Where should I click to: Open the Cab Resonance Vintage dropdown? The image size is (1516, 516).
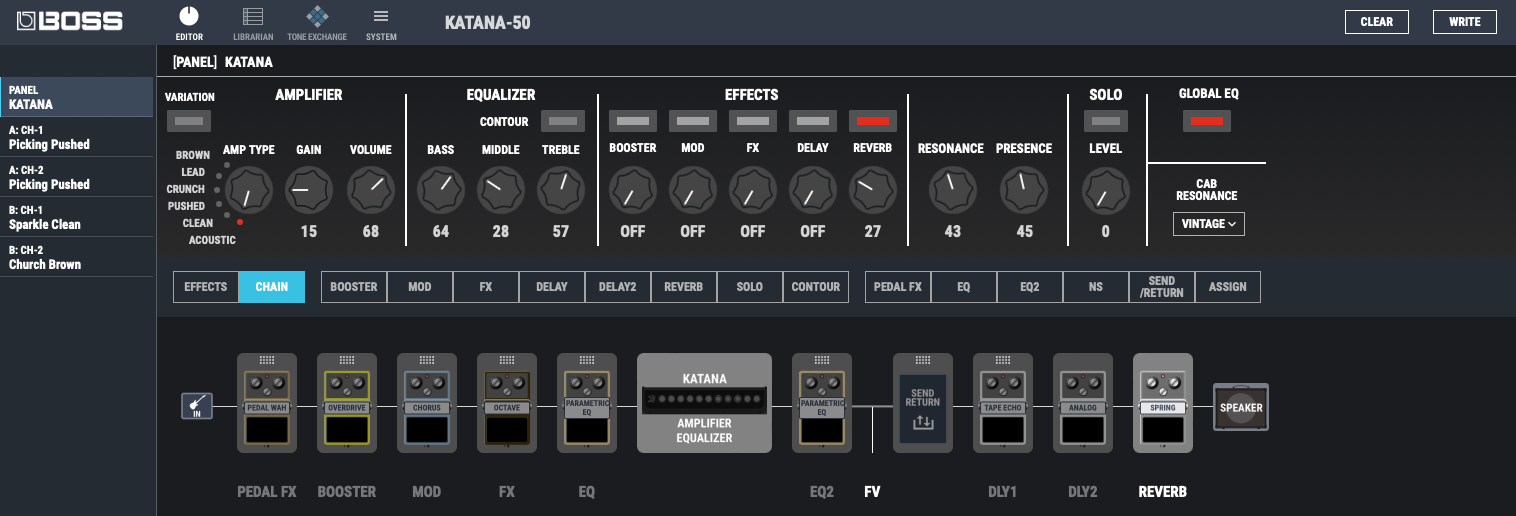(x=1208, y=224)
